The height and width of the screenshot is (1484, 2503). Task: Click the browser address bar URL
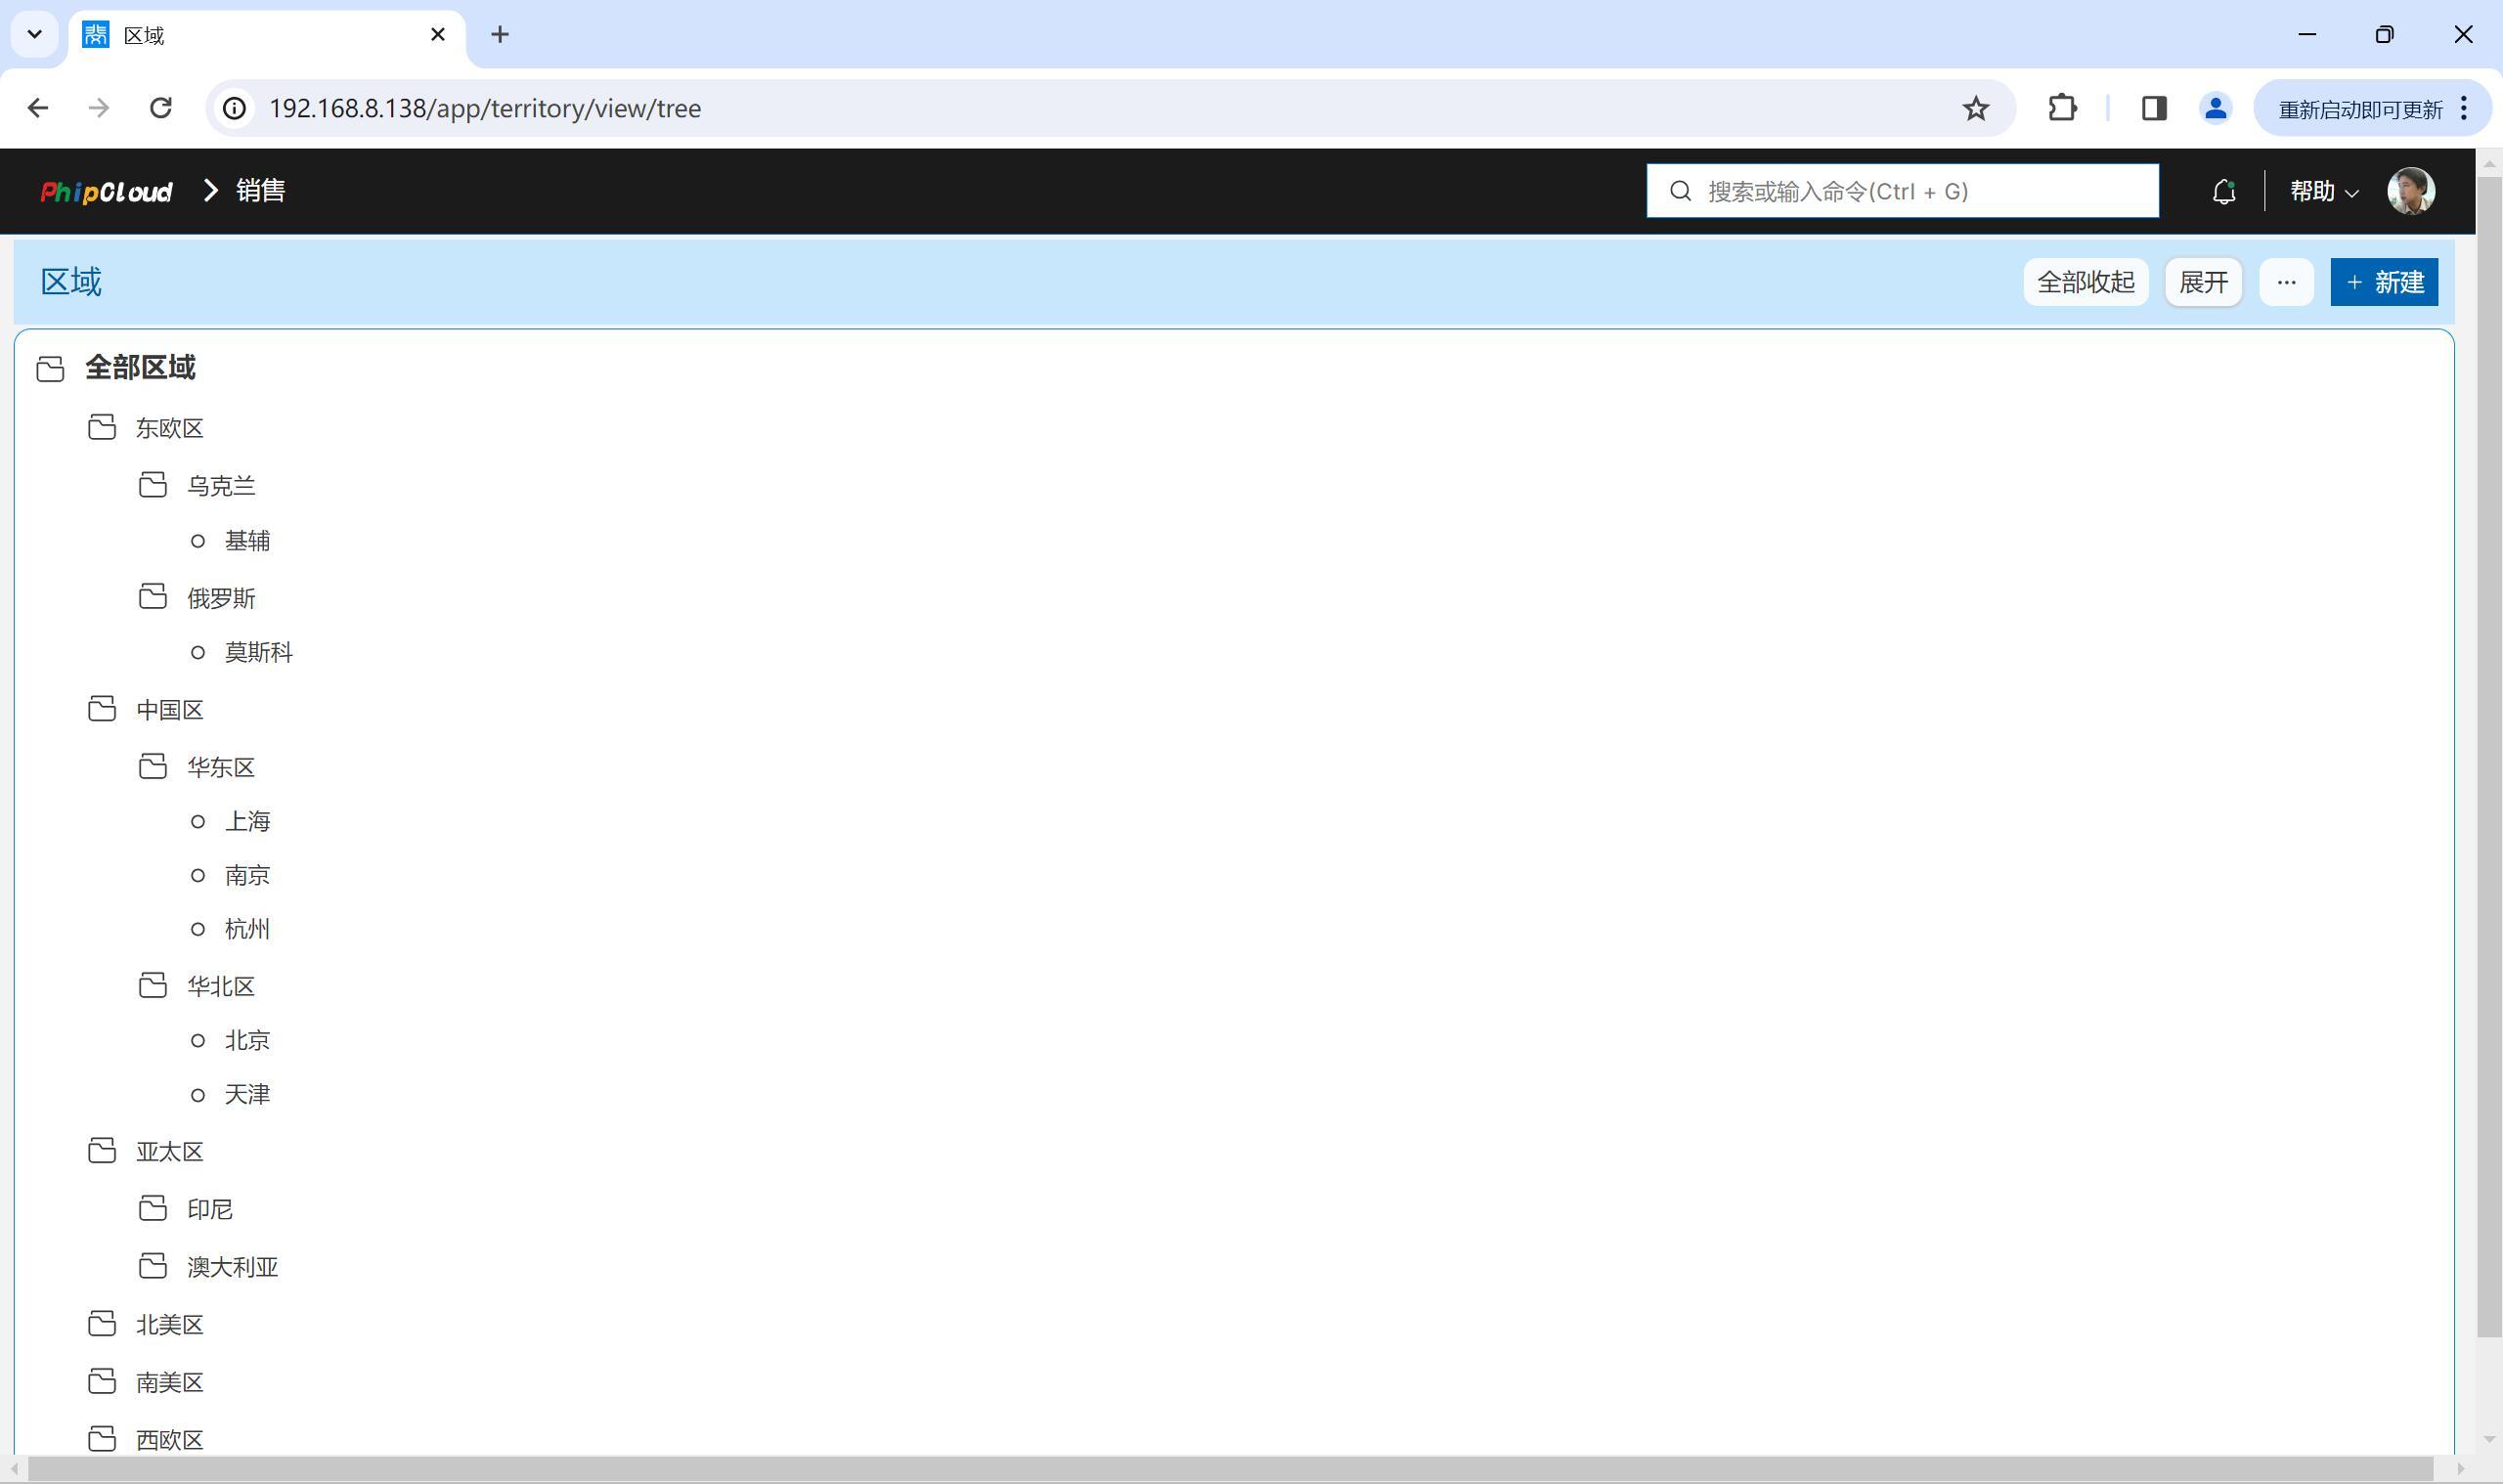[485, 108]
